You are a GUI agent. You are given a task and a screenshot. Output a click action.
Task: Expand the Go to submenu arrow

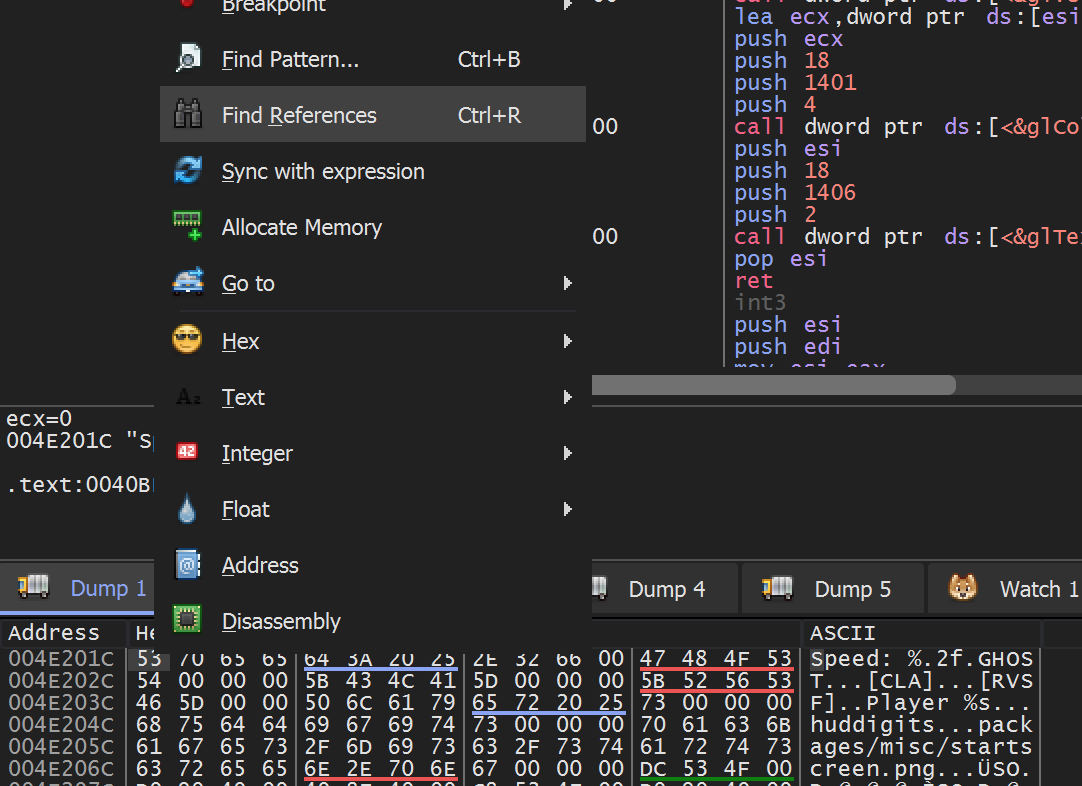pos(567,283)
